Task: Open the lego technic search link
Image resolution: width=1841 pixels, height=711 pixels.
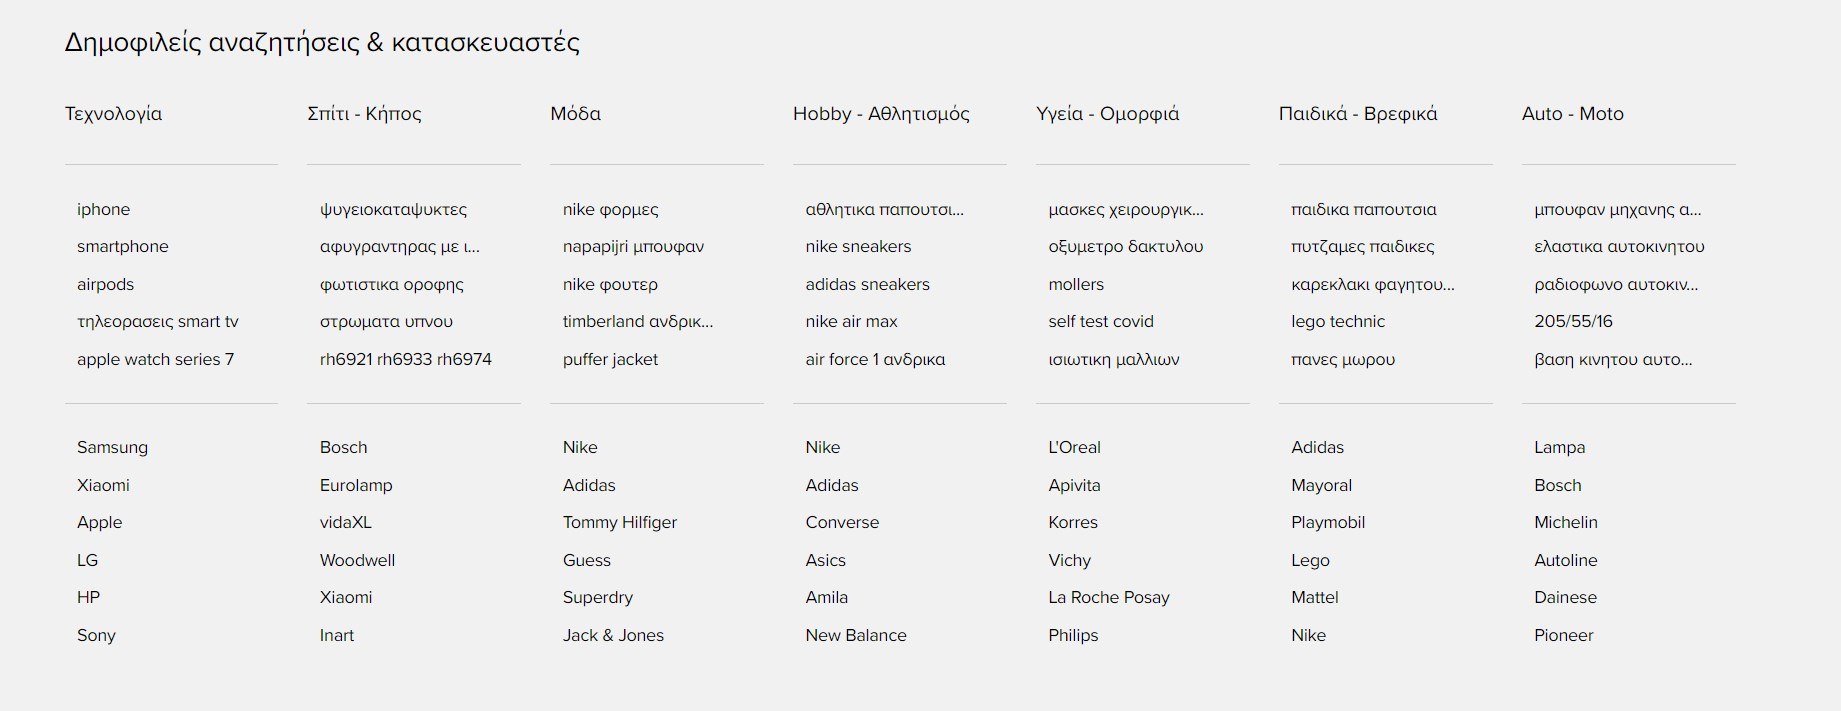Action: [x=1337, y=321]
